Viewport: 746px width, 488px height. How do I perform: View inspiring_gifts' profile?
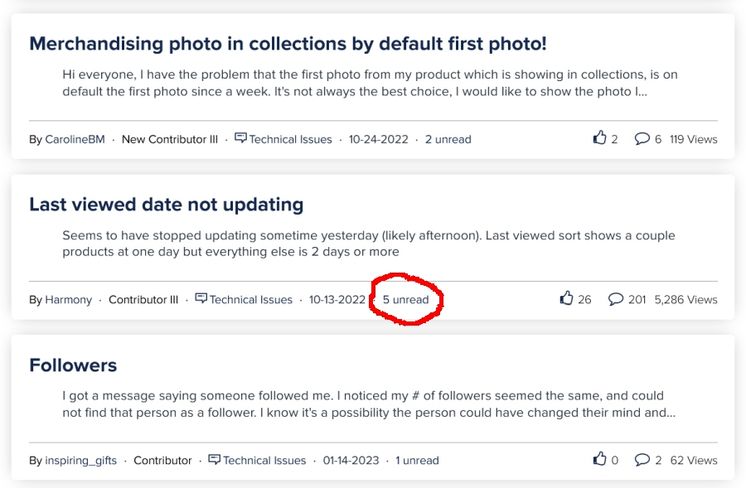click(81, 461)
